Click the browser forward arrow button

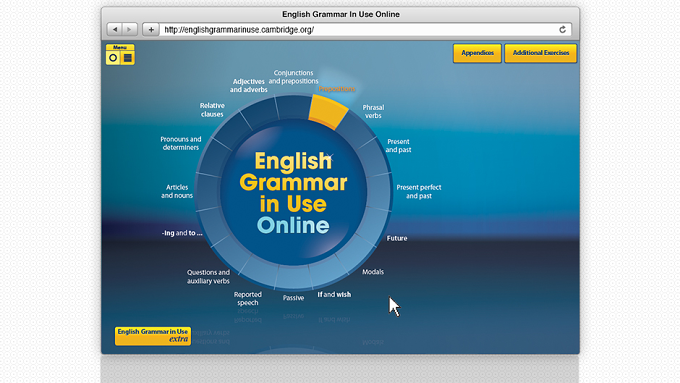(x=130, y=29)
